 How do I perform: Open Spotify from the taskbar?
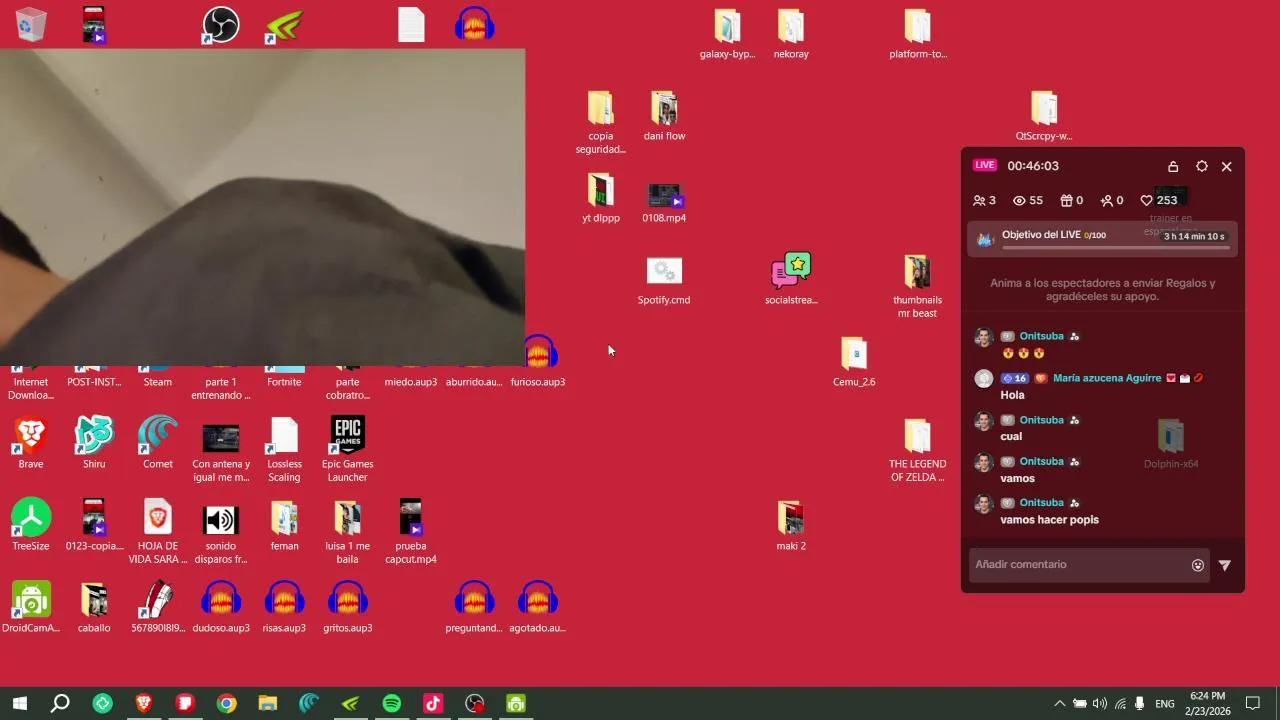[392, 704]
